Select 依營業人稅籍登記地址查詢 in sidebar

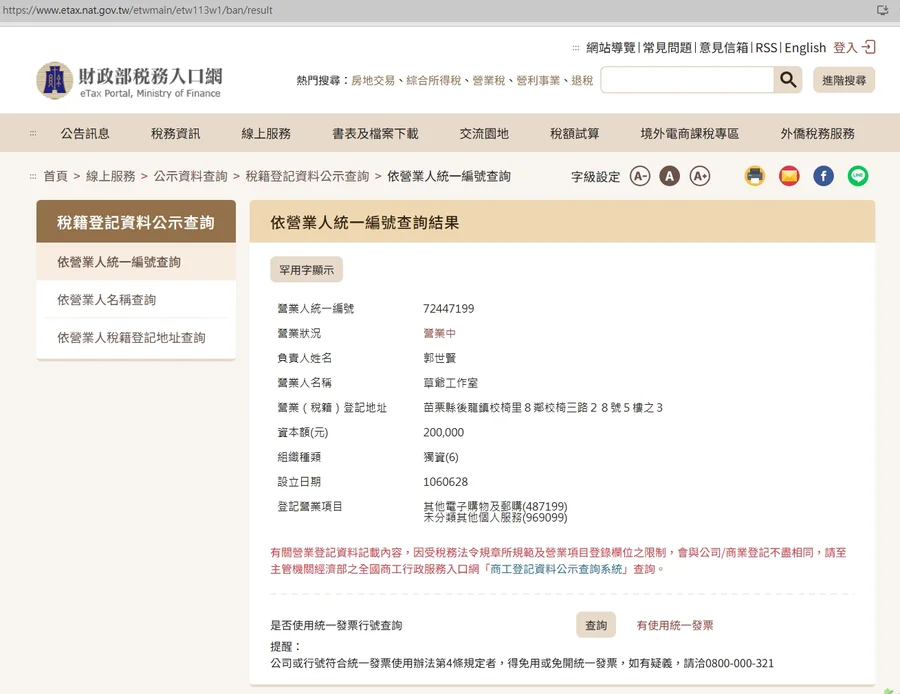[131, 338]
